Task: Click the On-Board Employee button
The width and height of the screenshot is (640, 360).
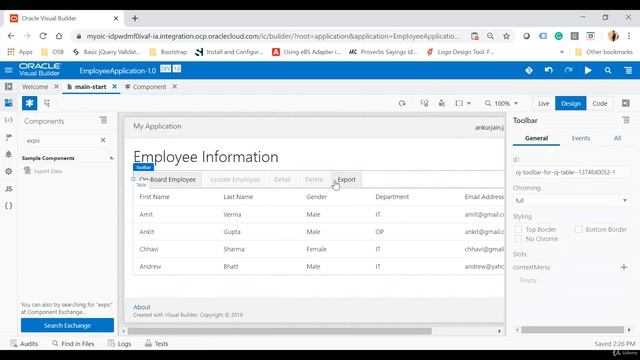Action: click(x=167, y=180)
